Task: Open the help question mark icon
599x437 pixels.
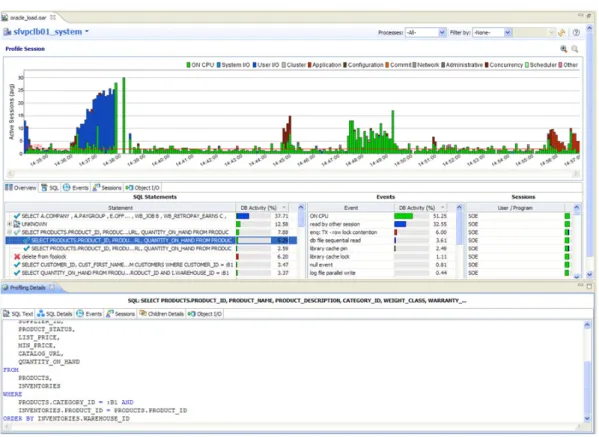Action: (x=576, y=33)
